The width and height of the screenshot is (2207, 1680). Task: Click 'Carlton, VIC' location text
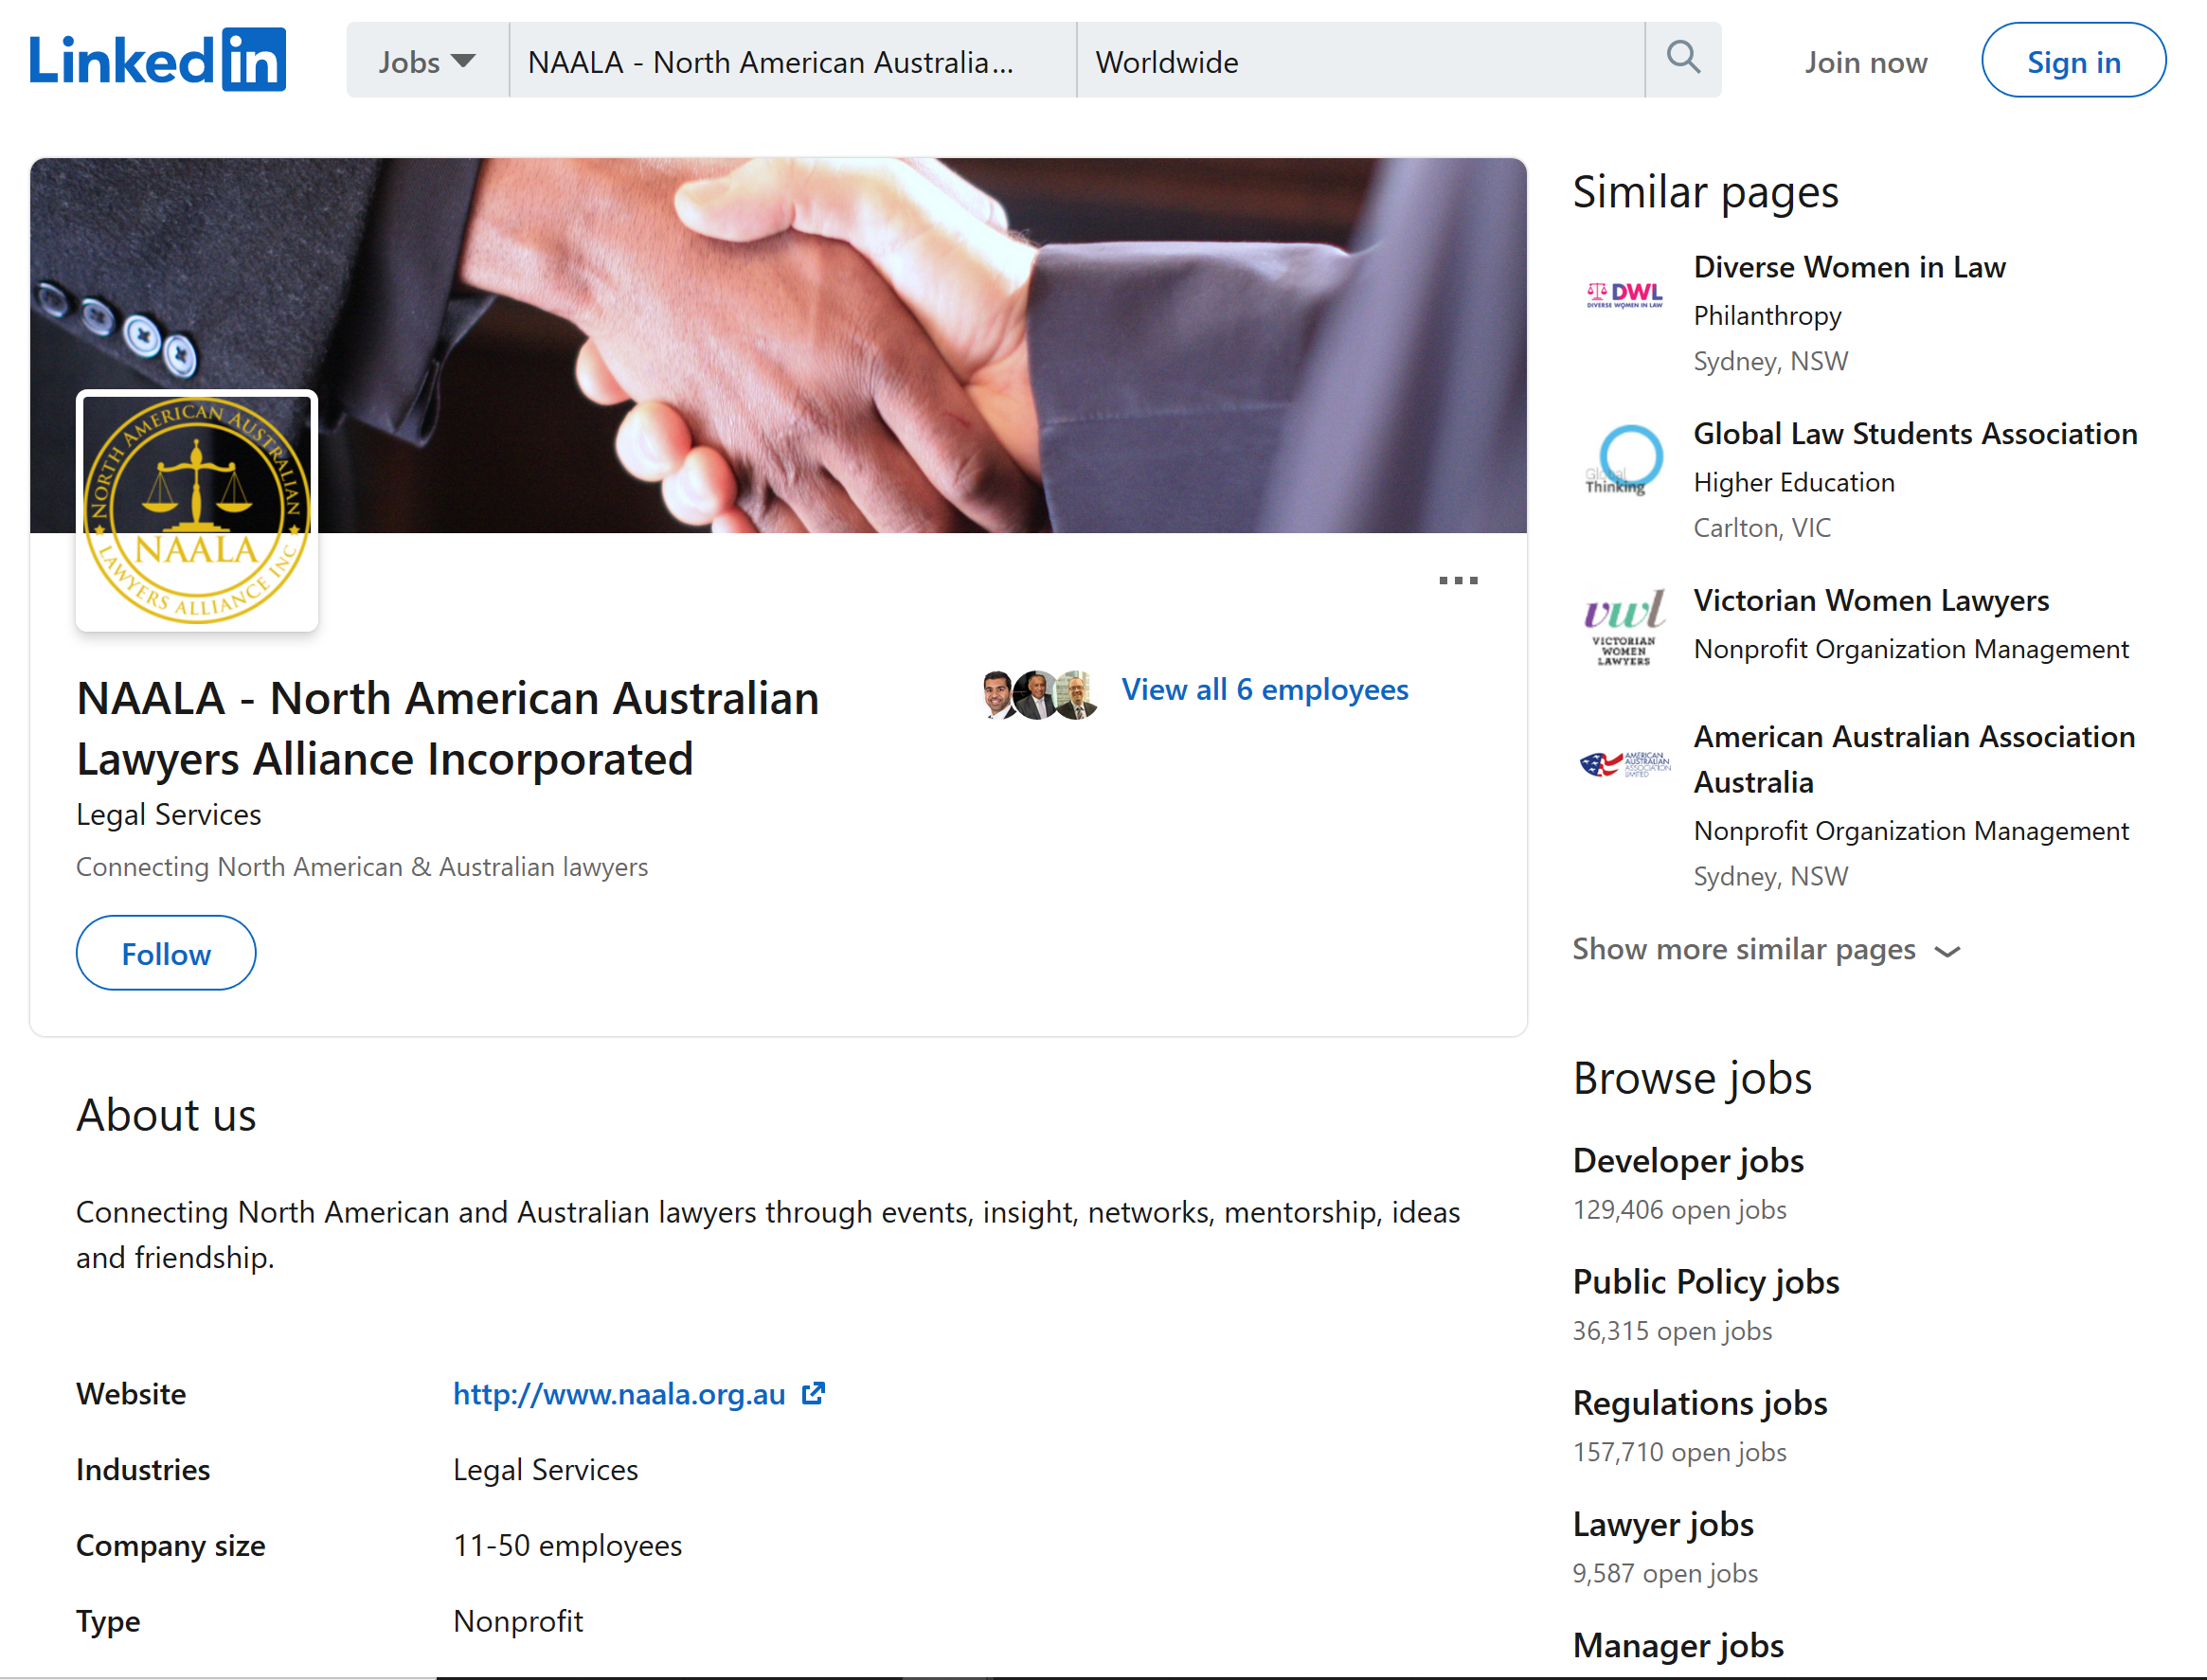click(1762, 527)
